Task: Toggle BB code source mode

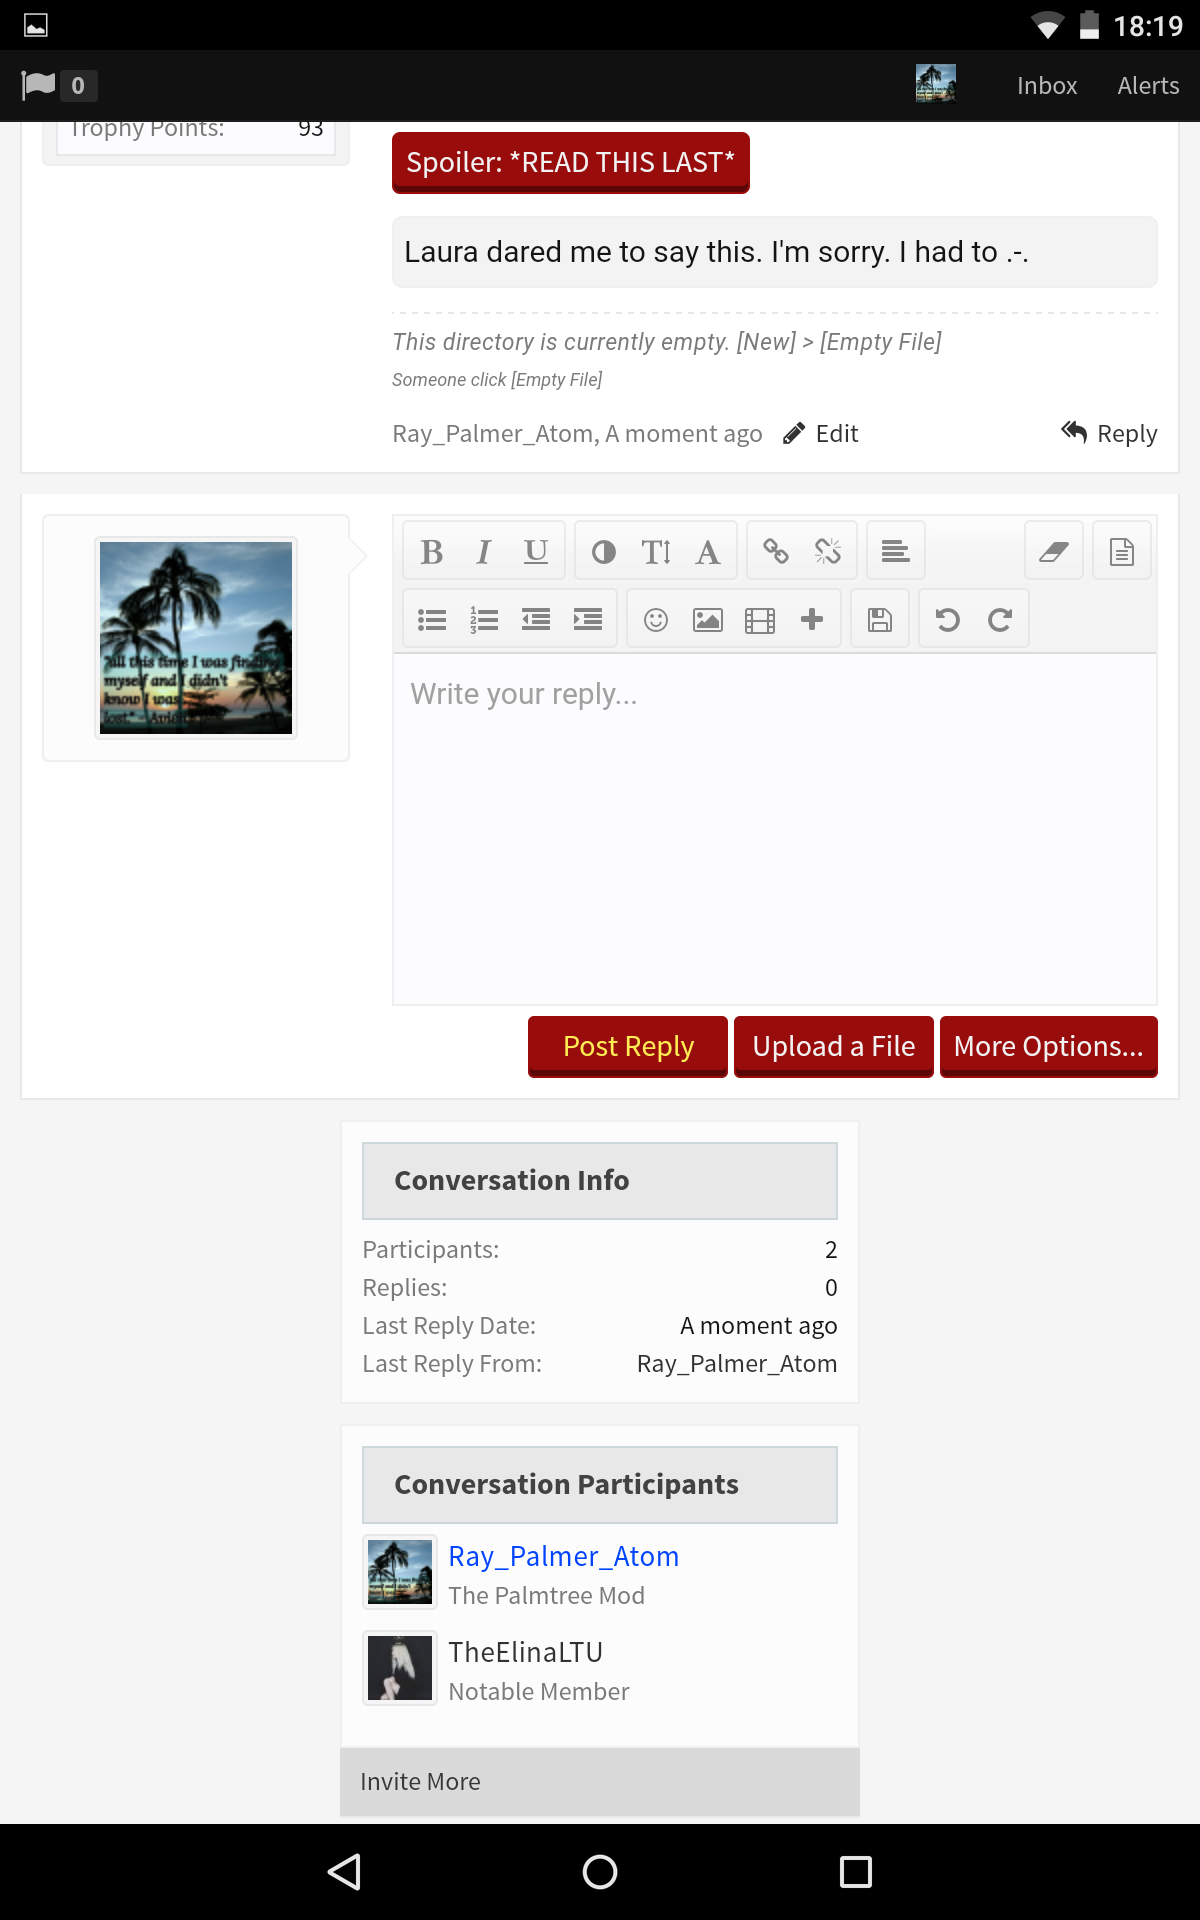Action: [1122, 551]
